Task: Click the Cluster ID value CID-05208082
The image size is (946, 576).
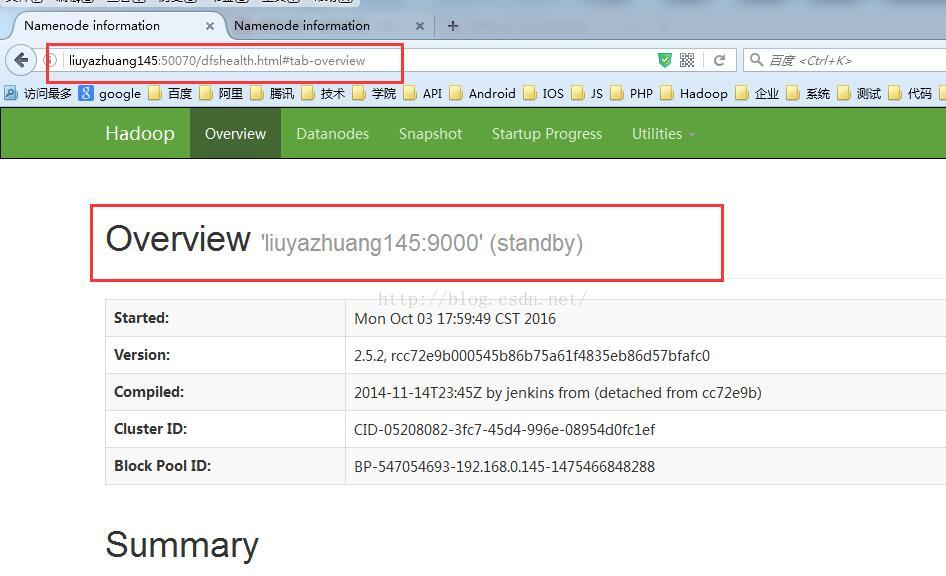Action: (504, 429)
